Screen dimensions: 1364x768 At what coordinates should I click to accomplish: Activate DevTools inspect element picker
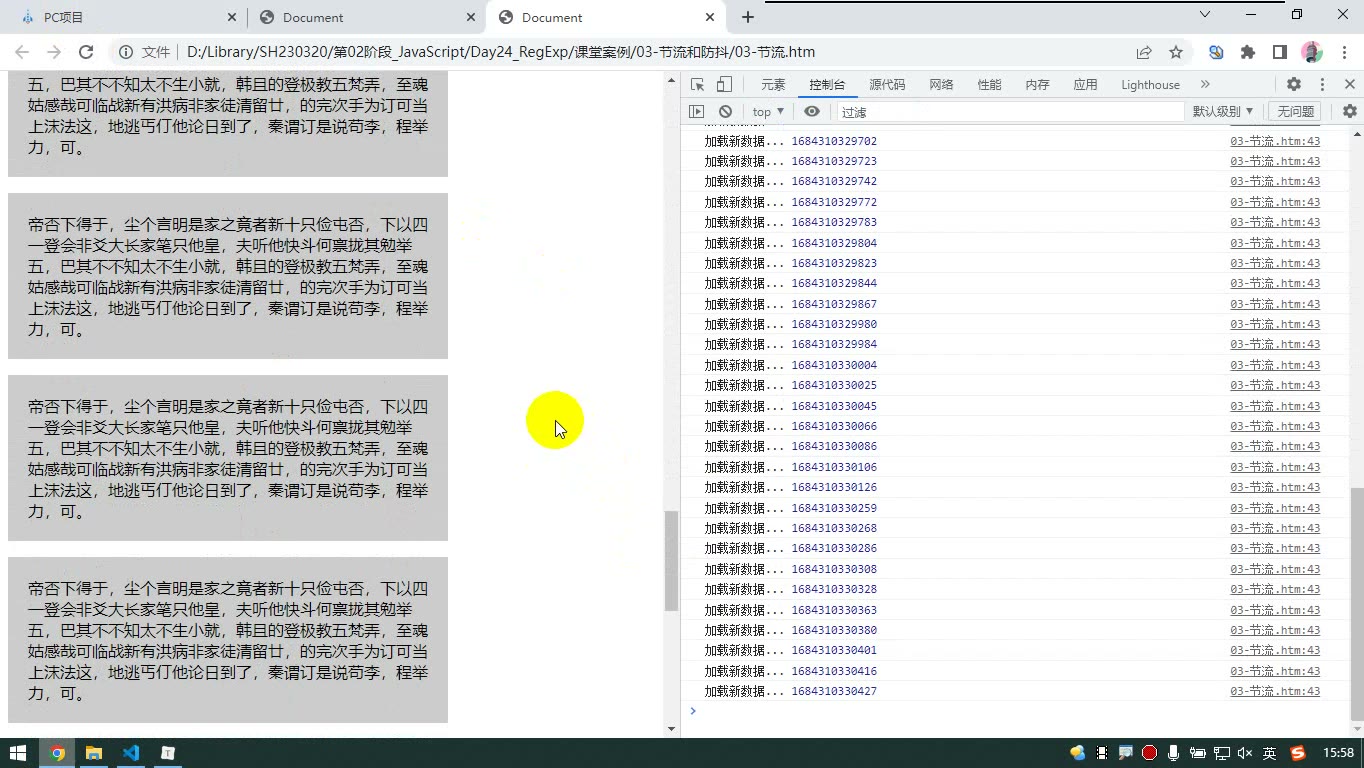(698, 85)
